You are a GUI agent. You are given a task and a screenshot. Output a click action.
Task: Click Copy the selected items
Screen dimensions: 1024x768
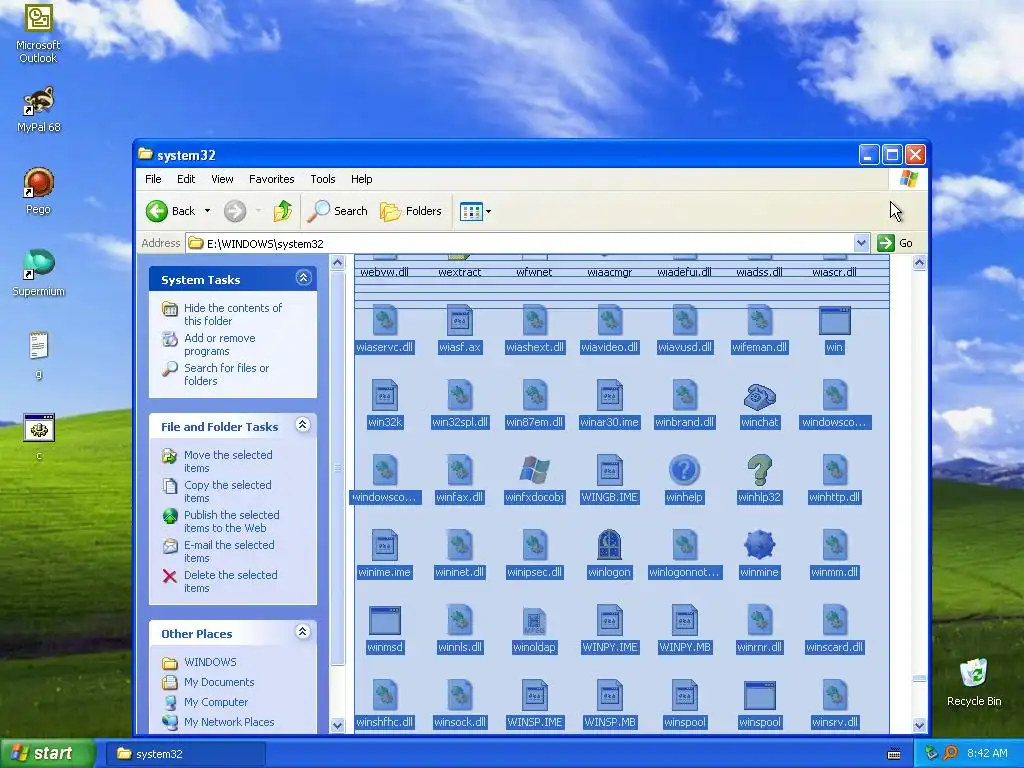click(227, 491)
